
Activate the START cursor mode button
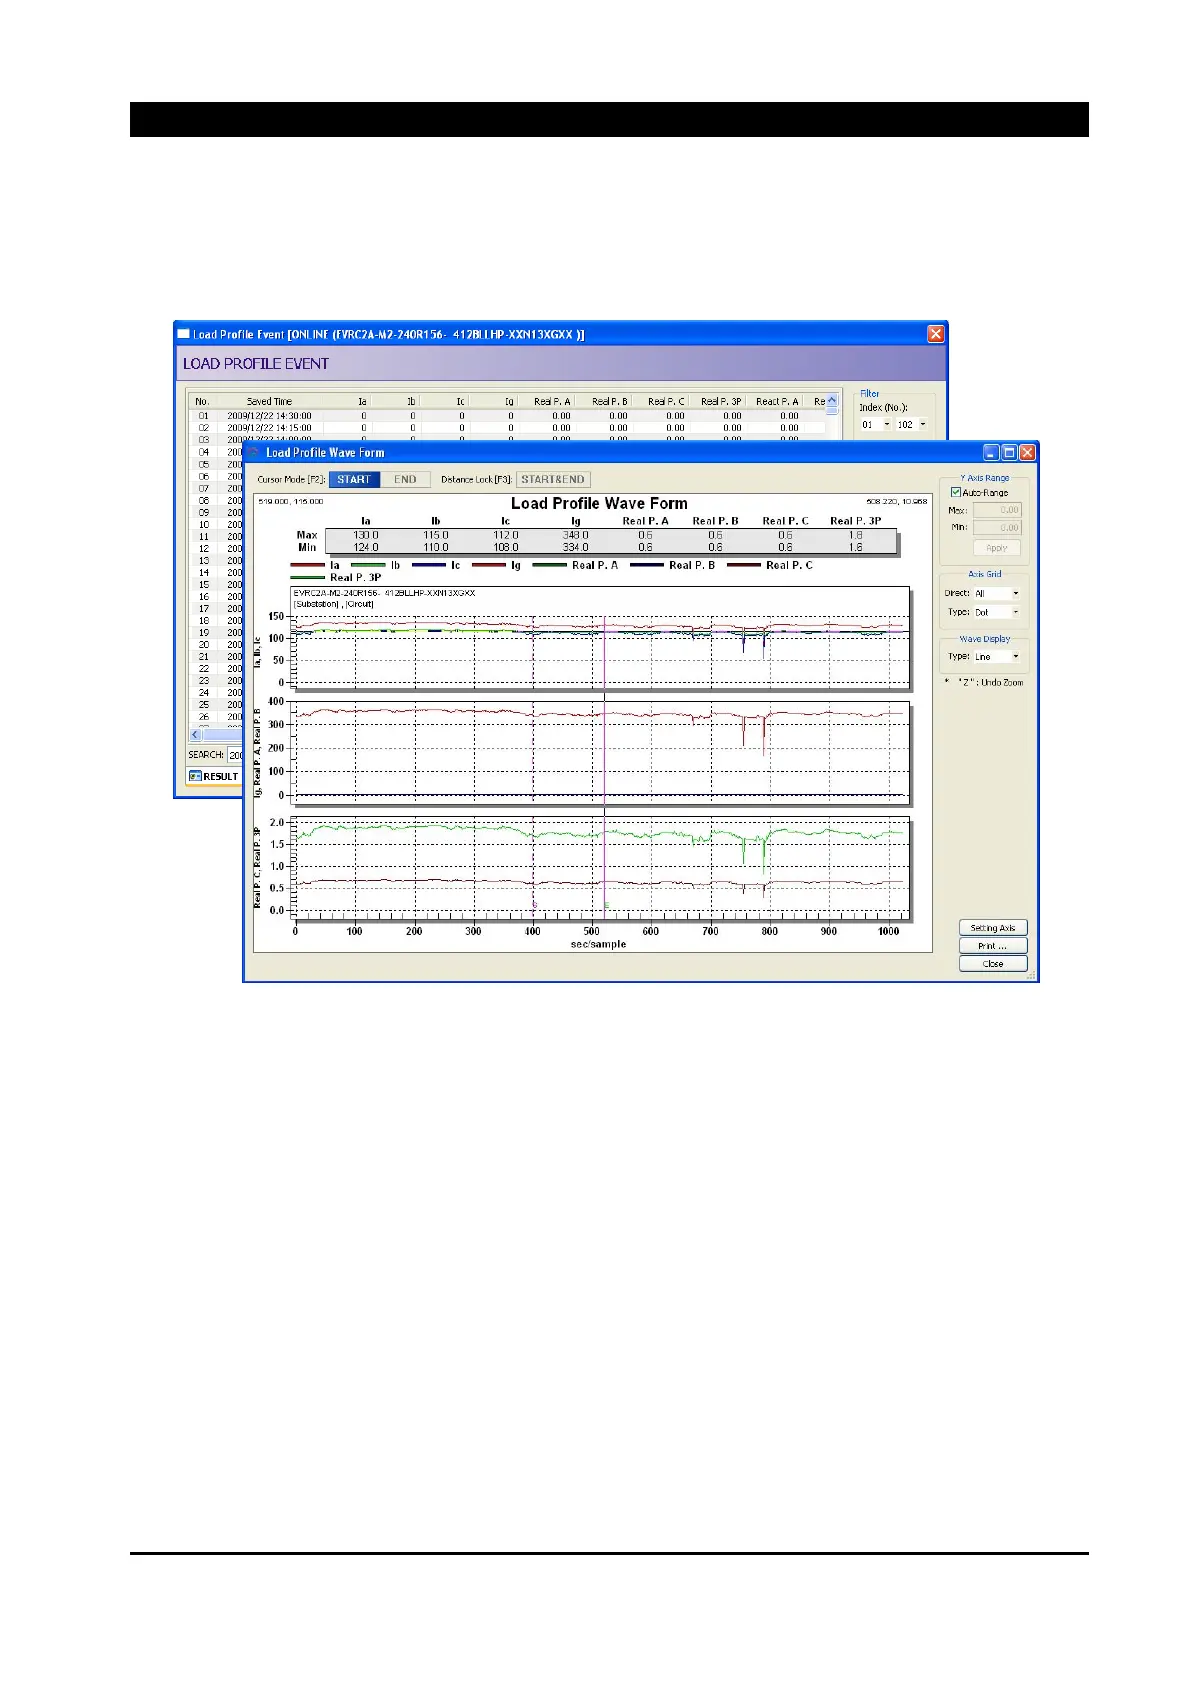coord(354,479)
